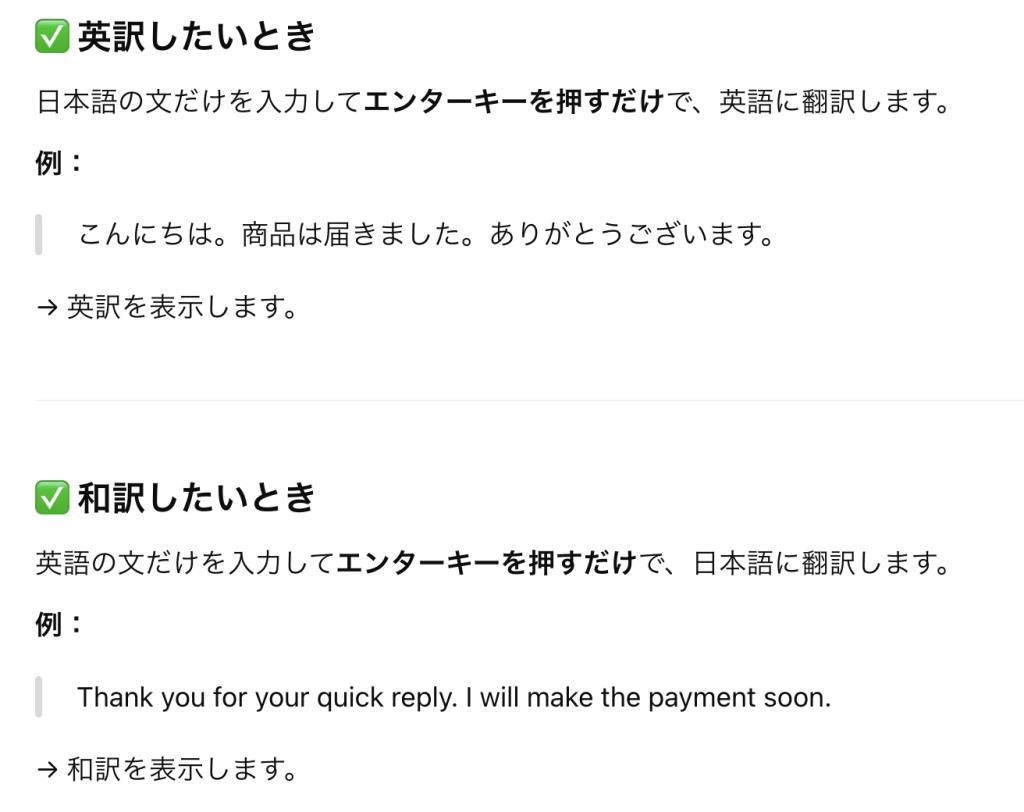Click the gray quote bar beside English example
Image resolution: width=1024 pixels, height=812 pixels.
point(39,697)
